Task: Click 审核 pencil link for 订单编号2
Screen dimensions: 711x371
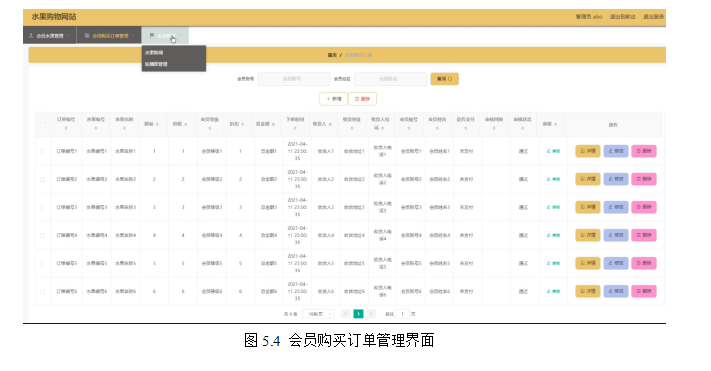Action: click(x=553, y=179)
